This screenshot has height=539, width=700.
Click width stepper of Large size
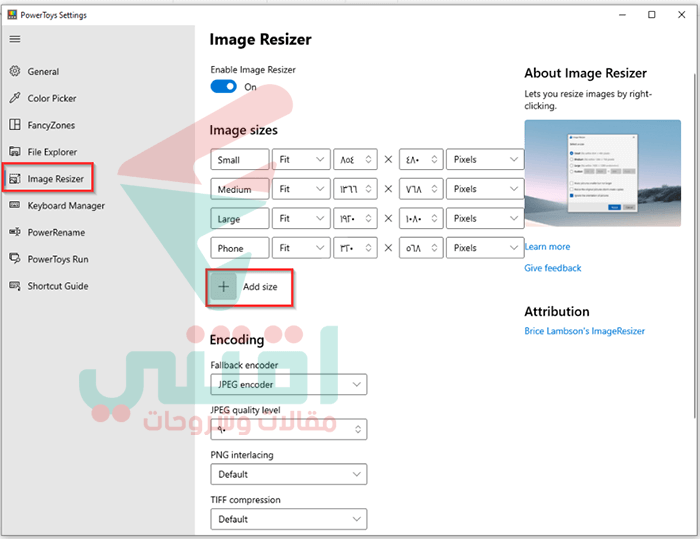[368, 218]
